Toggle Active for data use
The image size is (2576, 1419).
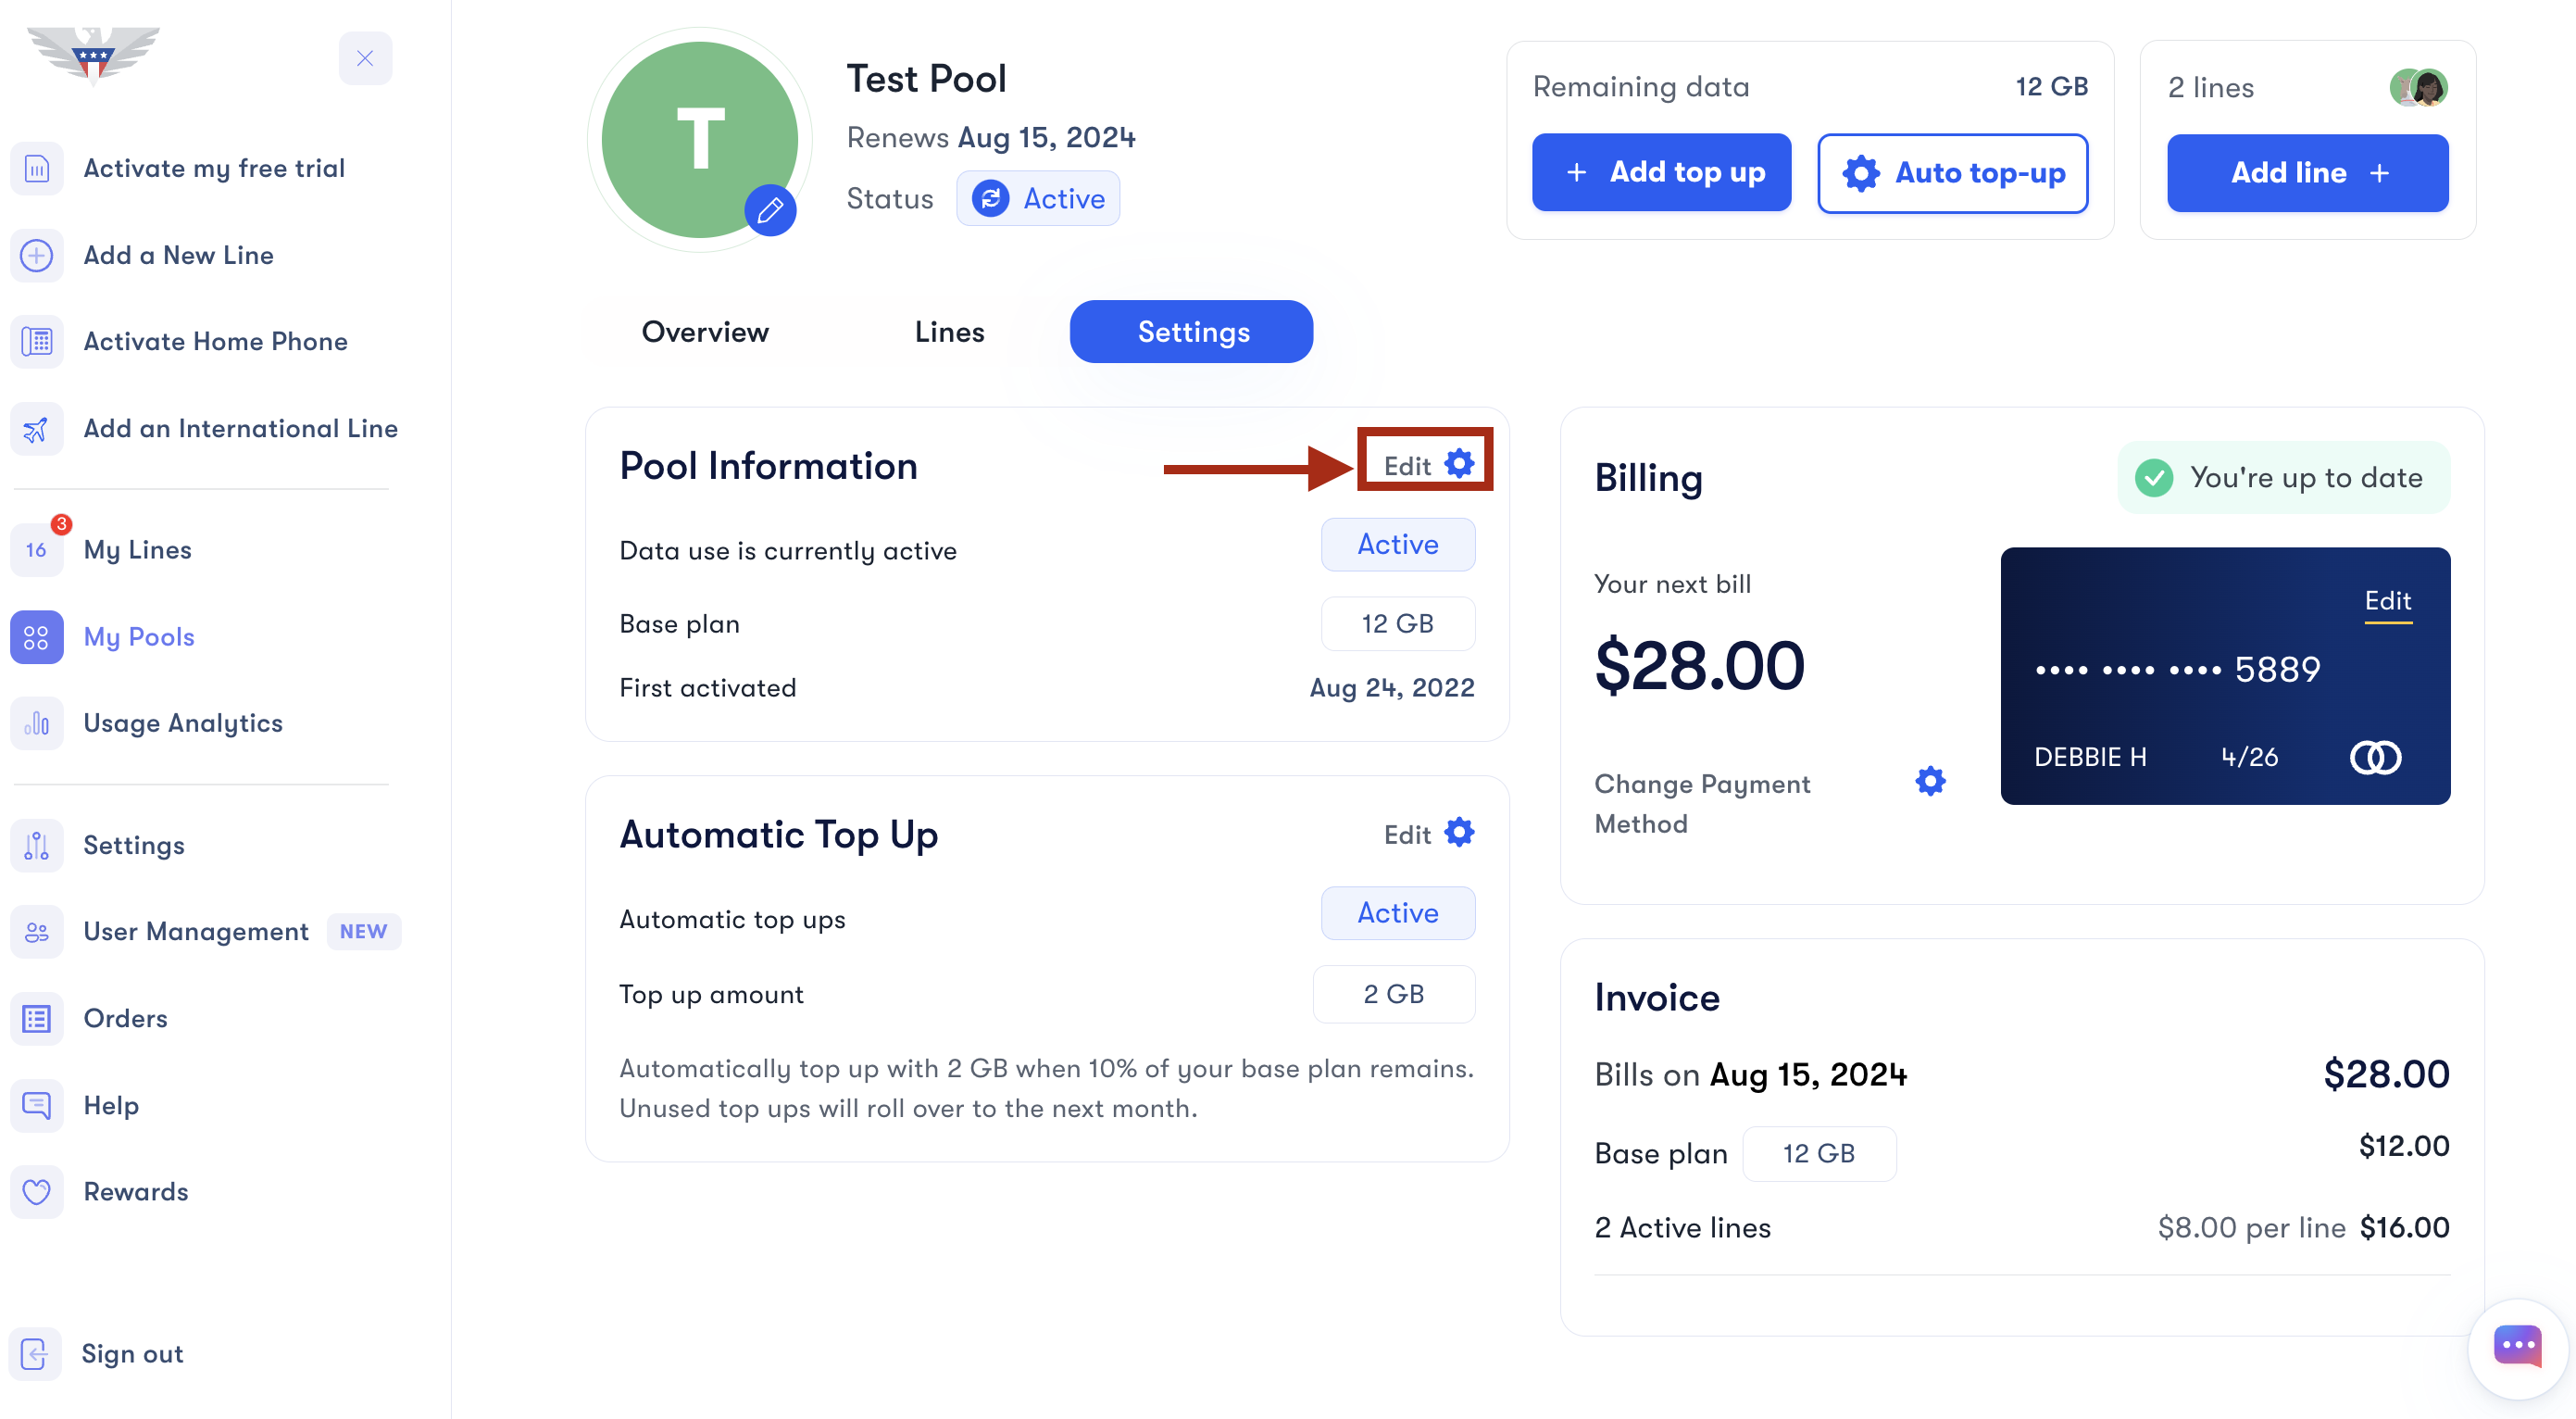[1397, 544]
